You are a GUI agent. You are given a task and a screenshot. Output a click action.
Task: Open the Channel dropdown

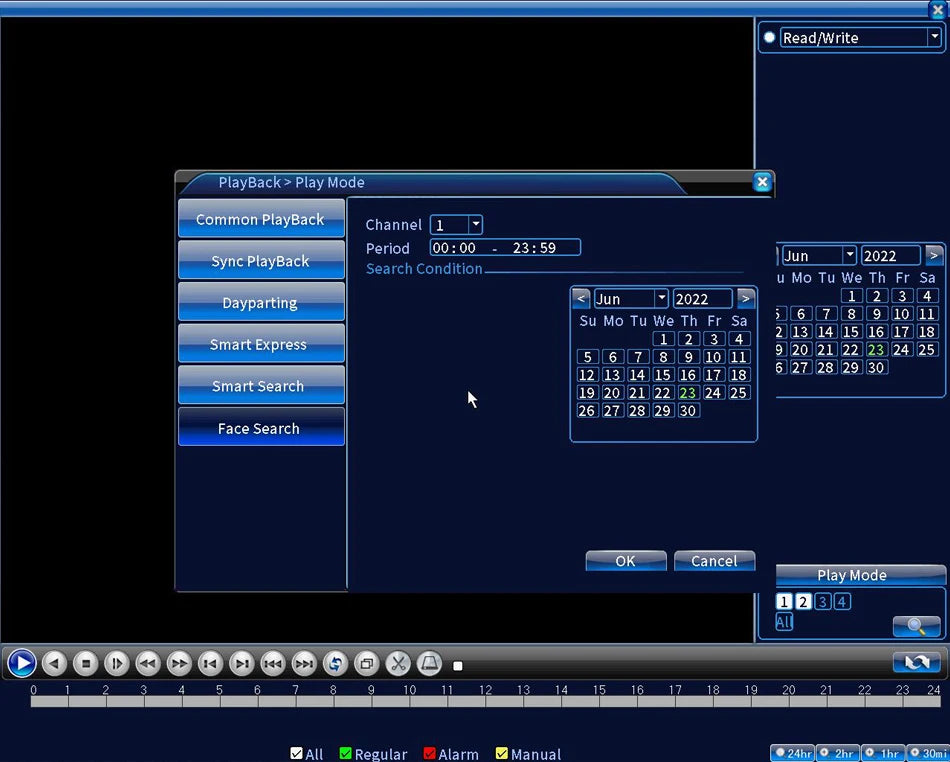(x=475, y=225)
